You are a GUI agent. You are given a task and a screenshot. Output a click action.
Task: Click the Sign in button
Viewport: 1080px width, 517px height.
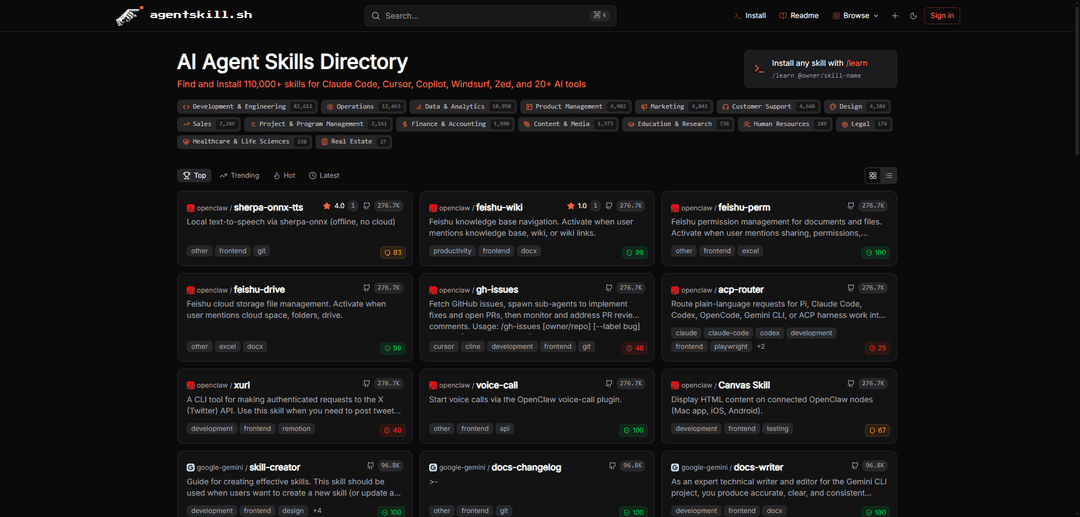[x=941, y=15]
